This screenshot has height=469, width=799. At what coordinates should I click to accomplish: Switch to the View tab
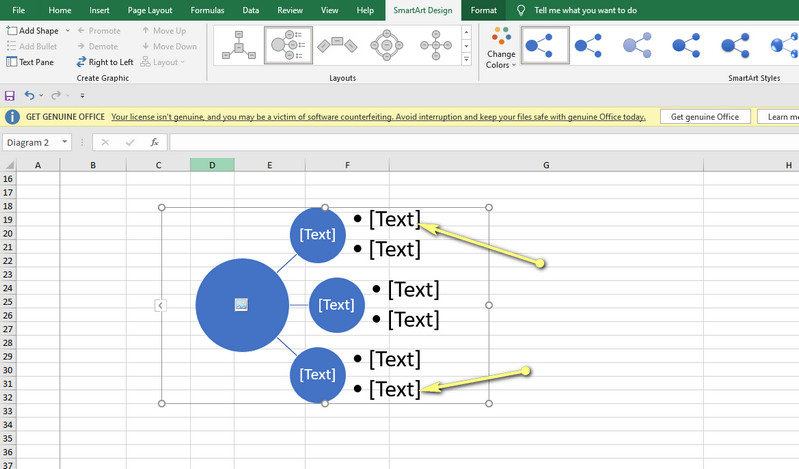[329, 10]
